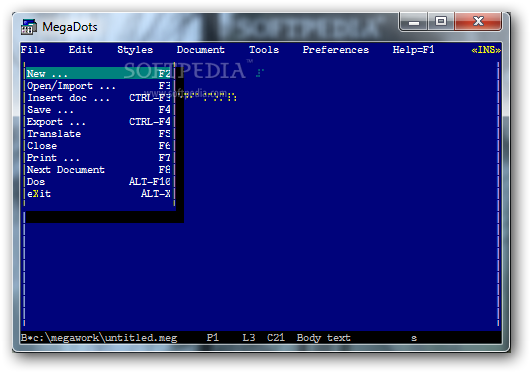Open the Document menu
Screen dimensions: 531x373
coord(200,50)
